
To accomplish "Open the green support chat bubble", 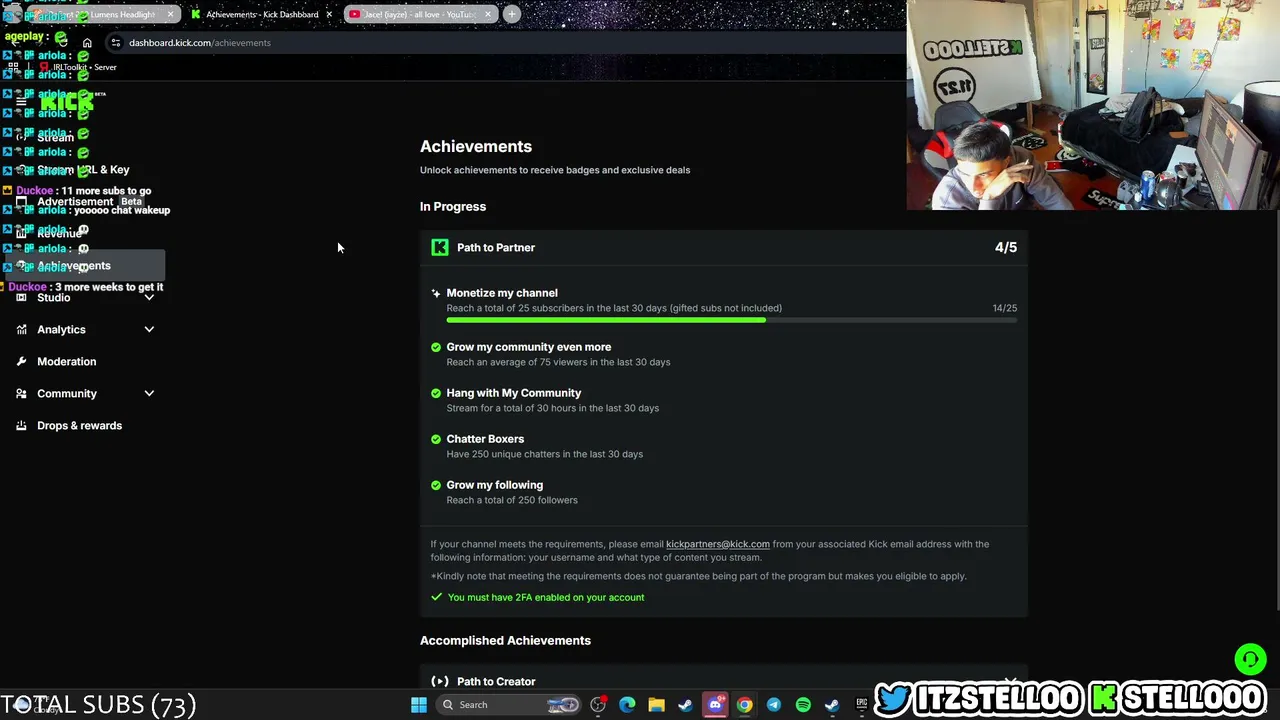I will [x=1250, y=659].
